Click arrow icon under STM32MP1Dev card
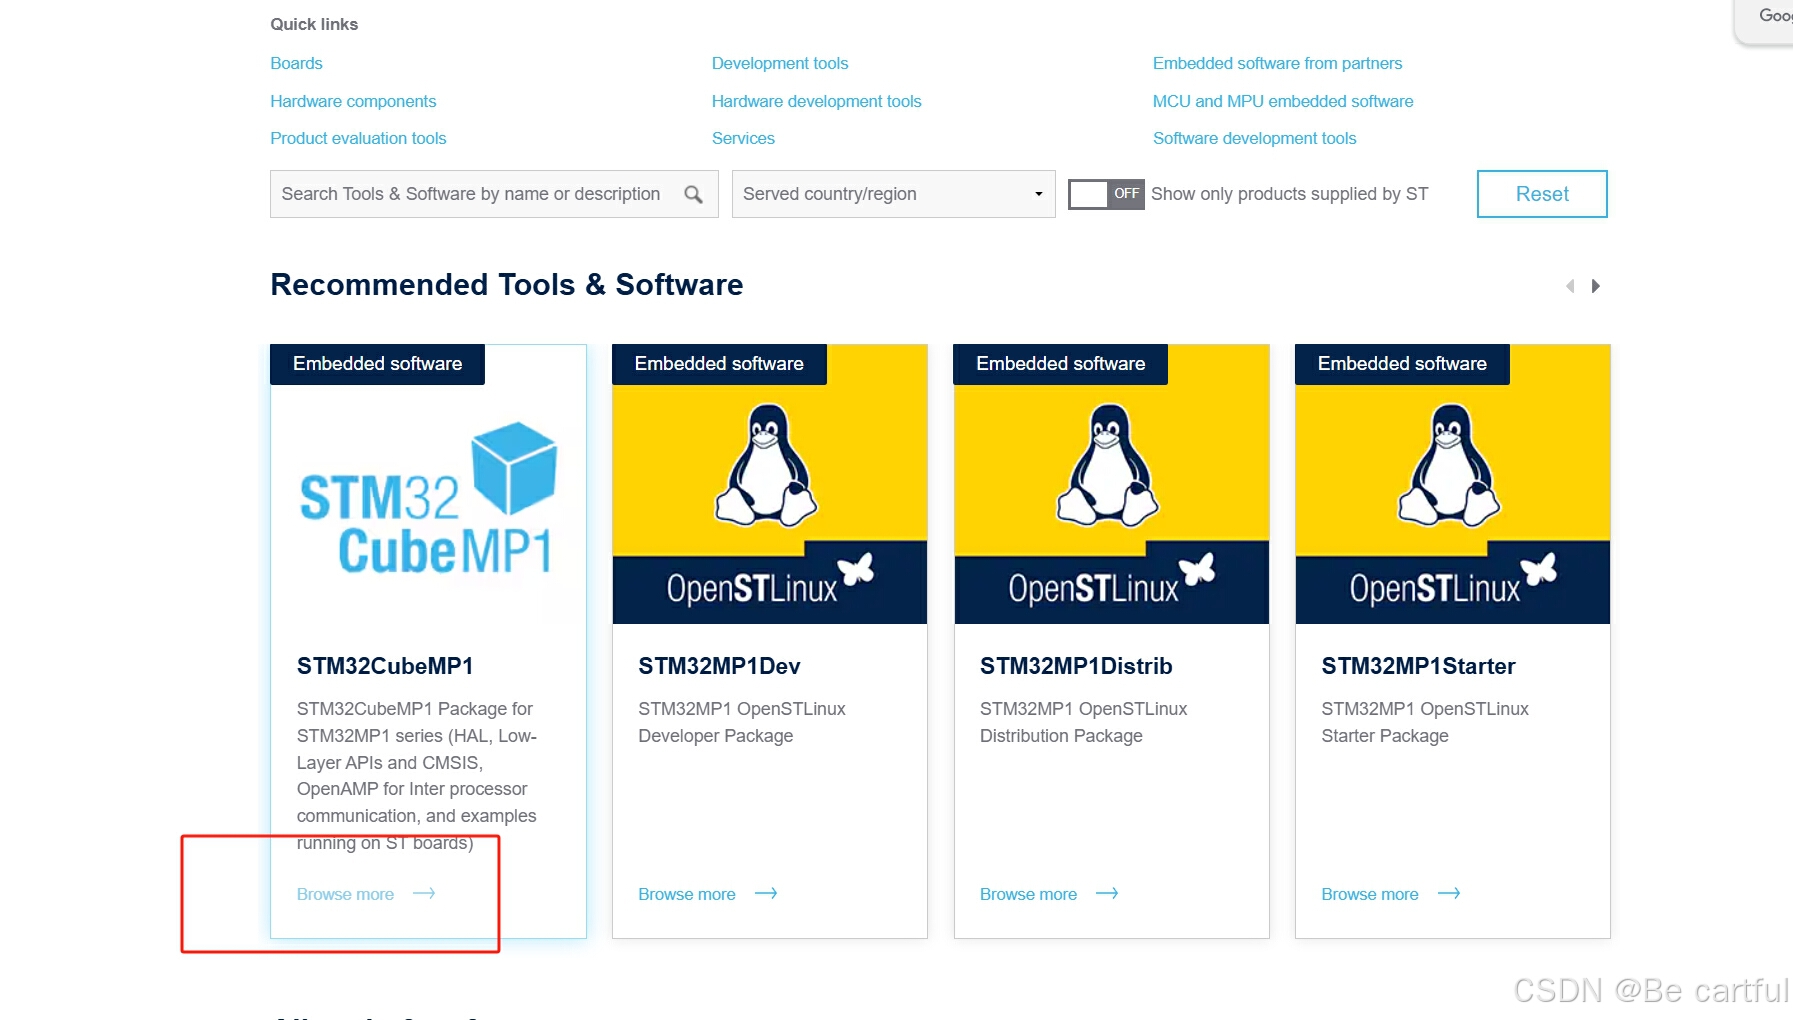 [x=766, y=893]
